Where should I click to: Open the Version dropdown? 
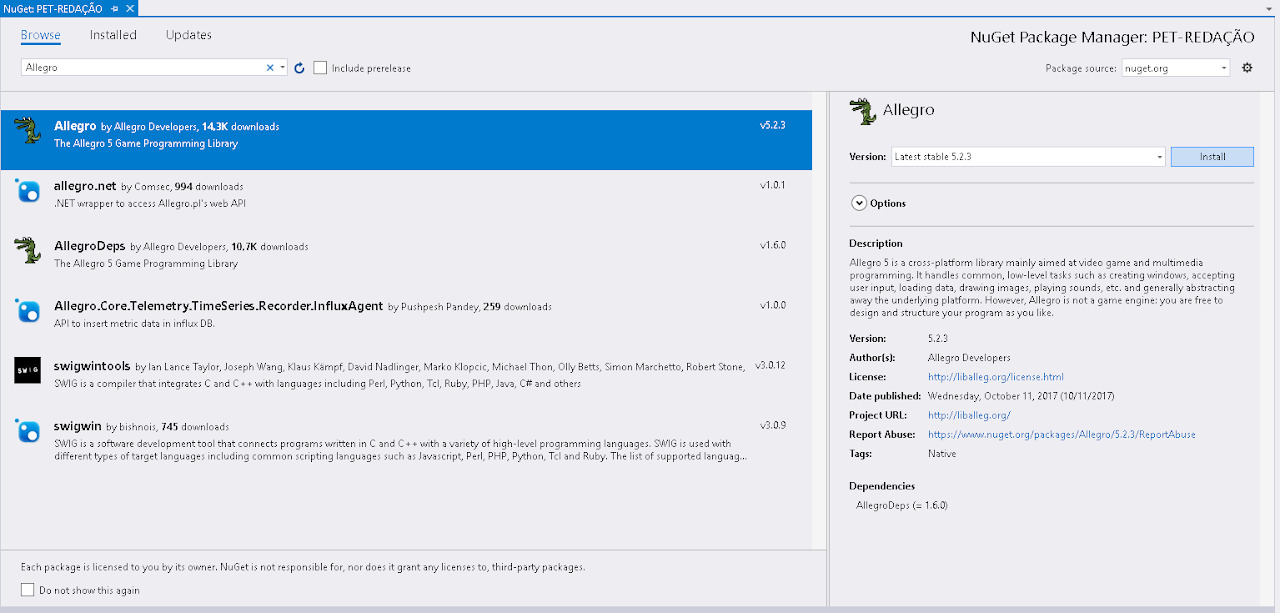1159,157
